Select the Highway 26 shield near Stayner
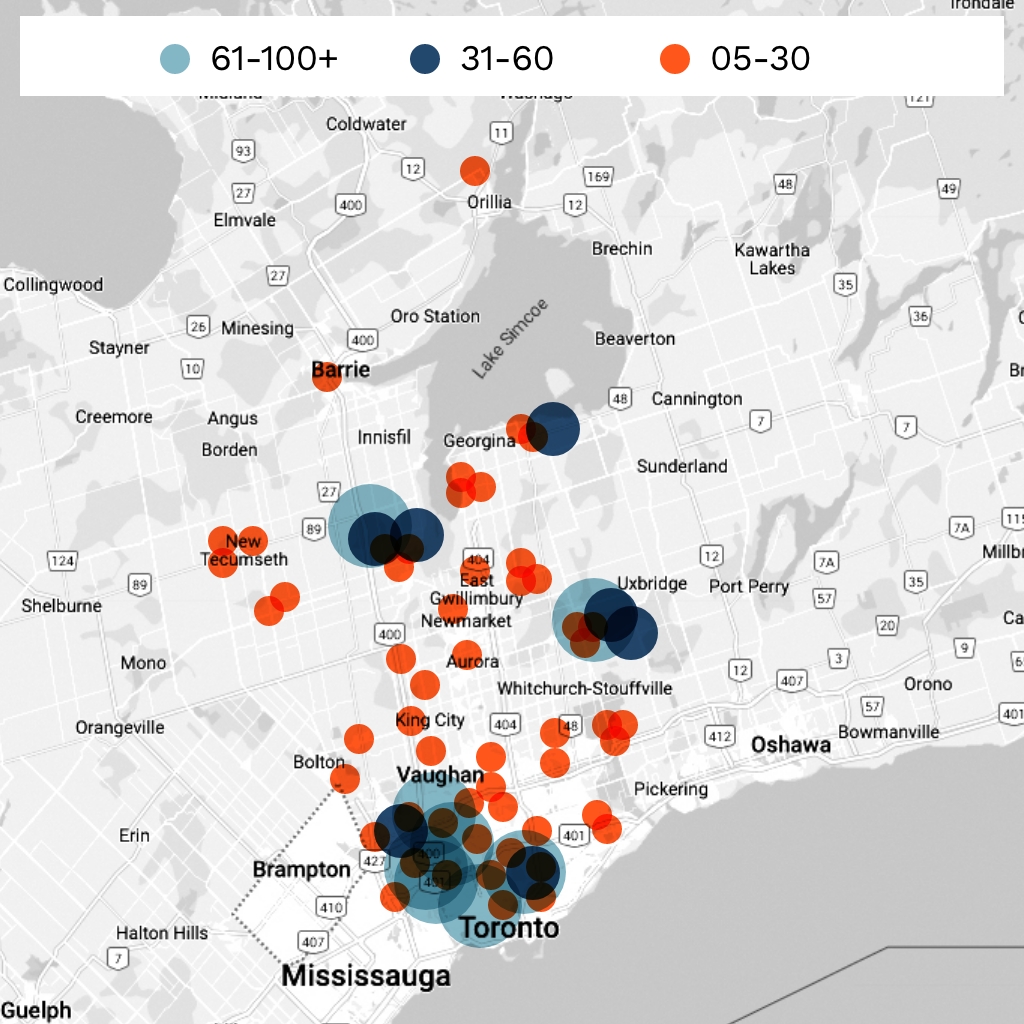Image resolution: width=1024 pixels, height=1024 pixels. pos(198,326)
